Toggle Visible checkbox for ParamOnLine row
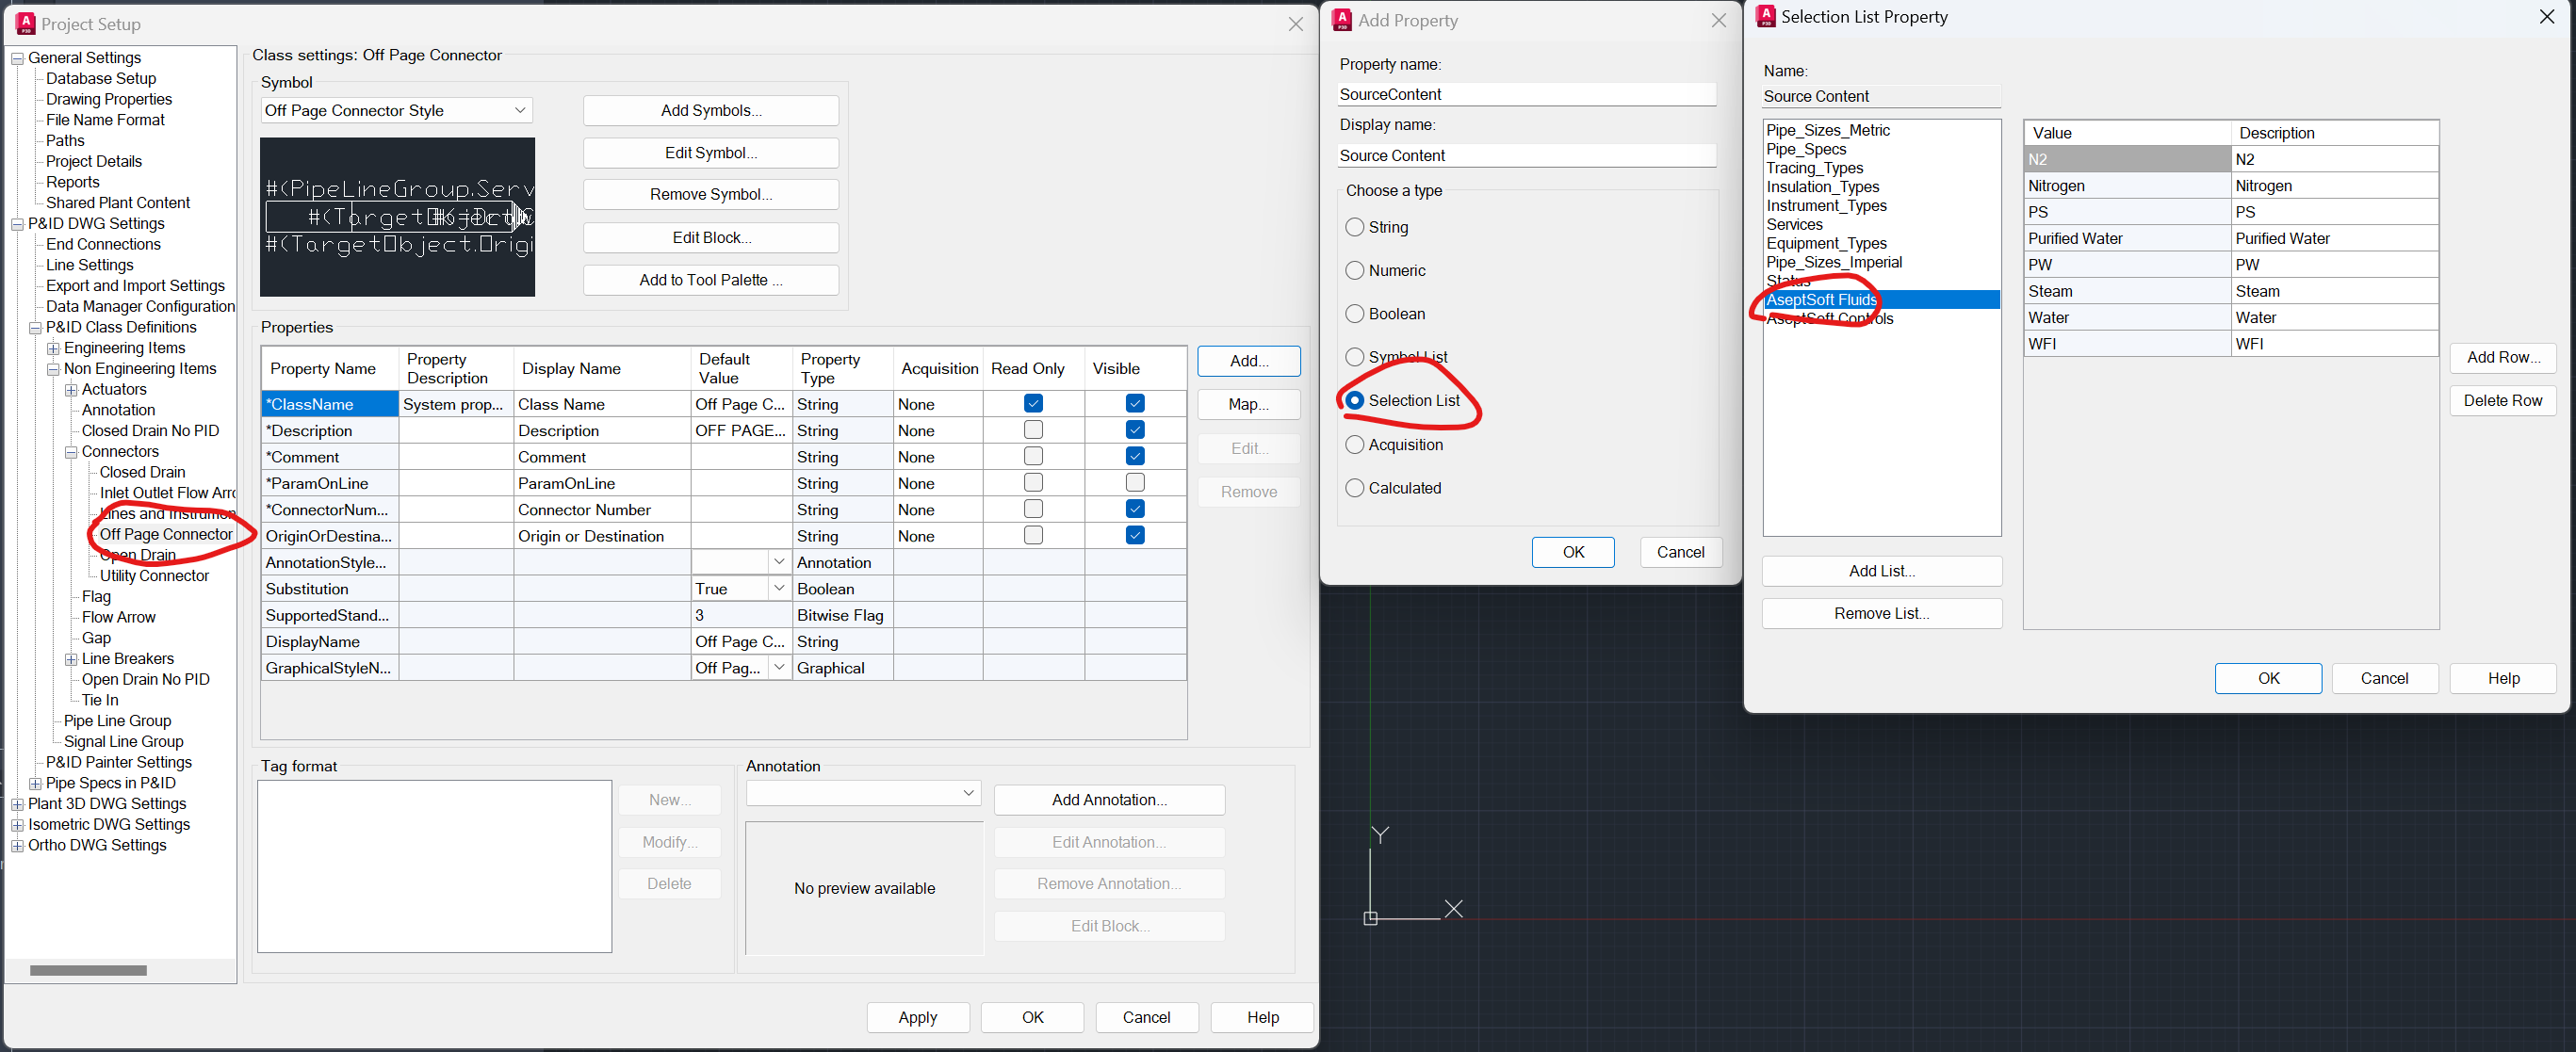2576x1052 pixels. click(1135, 482)
